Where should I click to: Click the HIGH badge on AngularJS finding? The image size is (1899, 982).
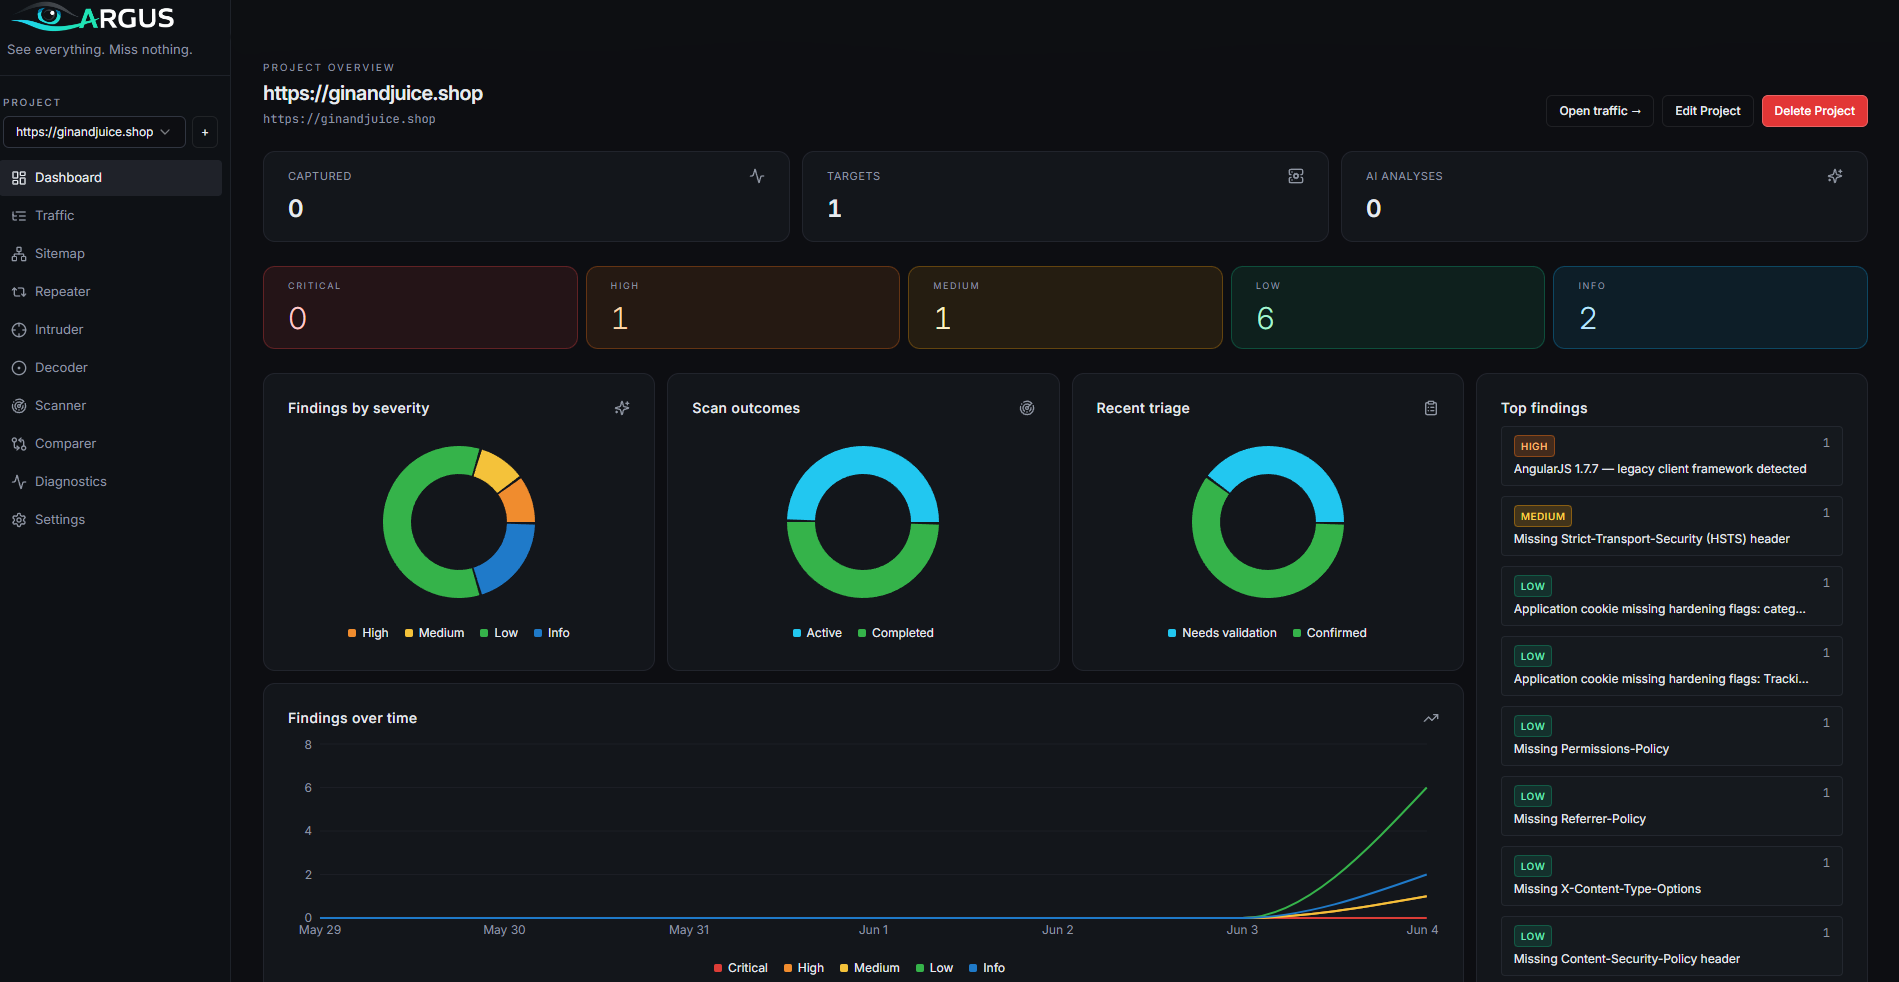coord(1534,446)
